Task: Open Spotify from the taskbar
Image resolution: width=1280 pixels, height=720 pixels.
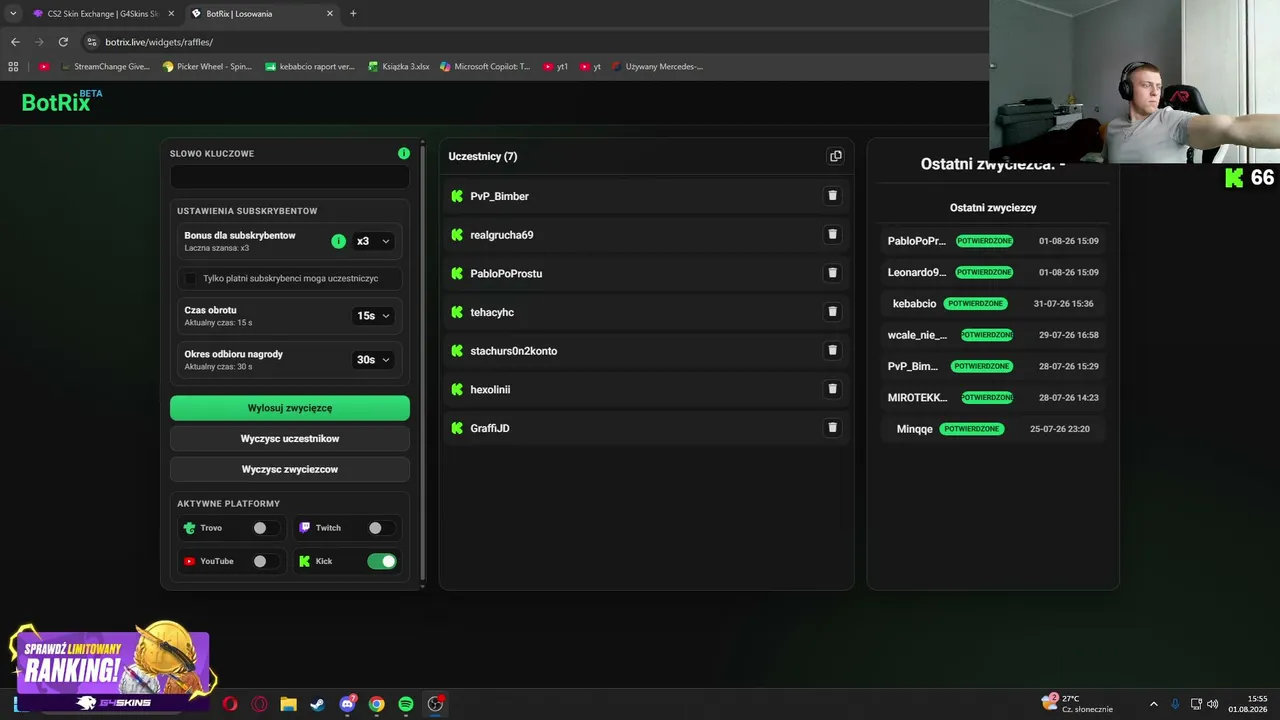Action: (405, 704)
